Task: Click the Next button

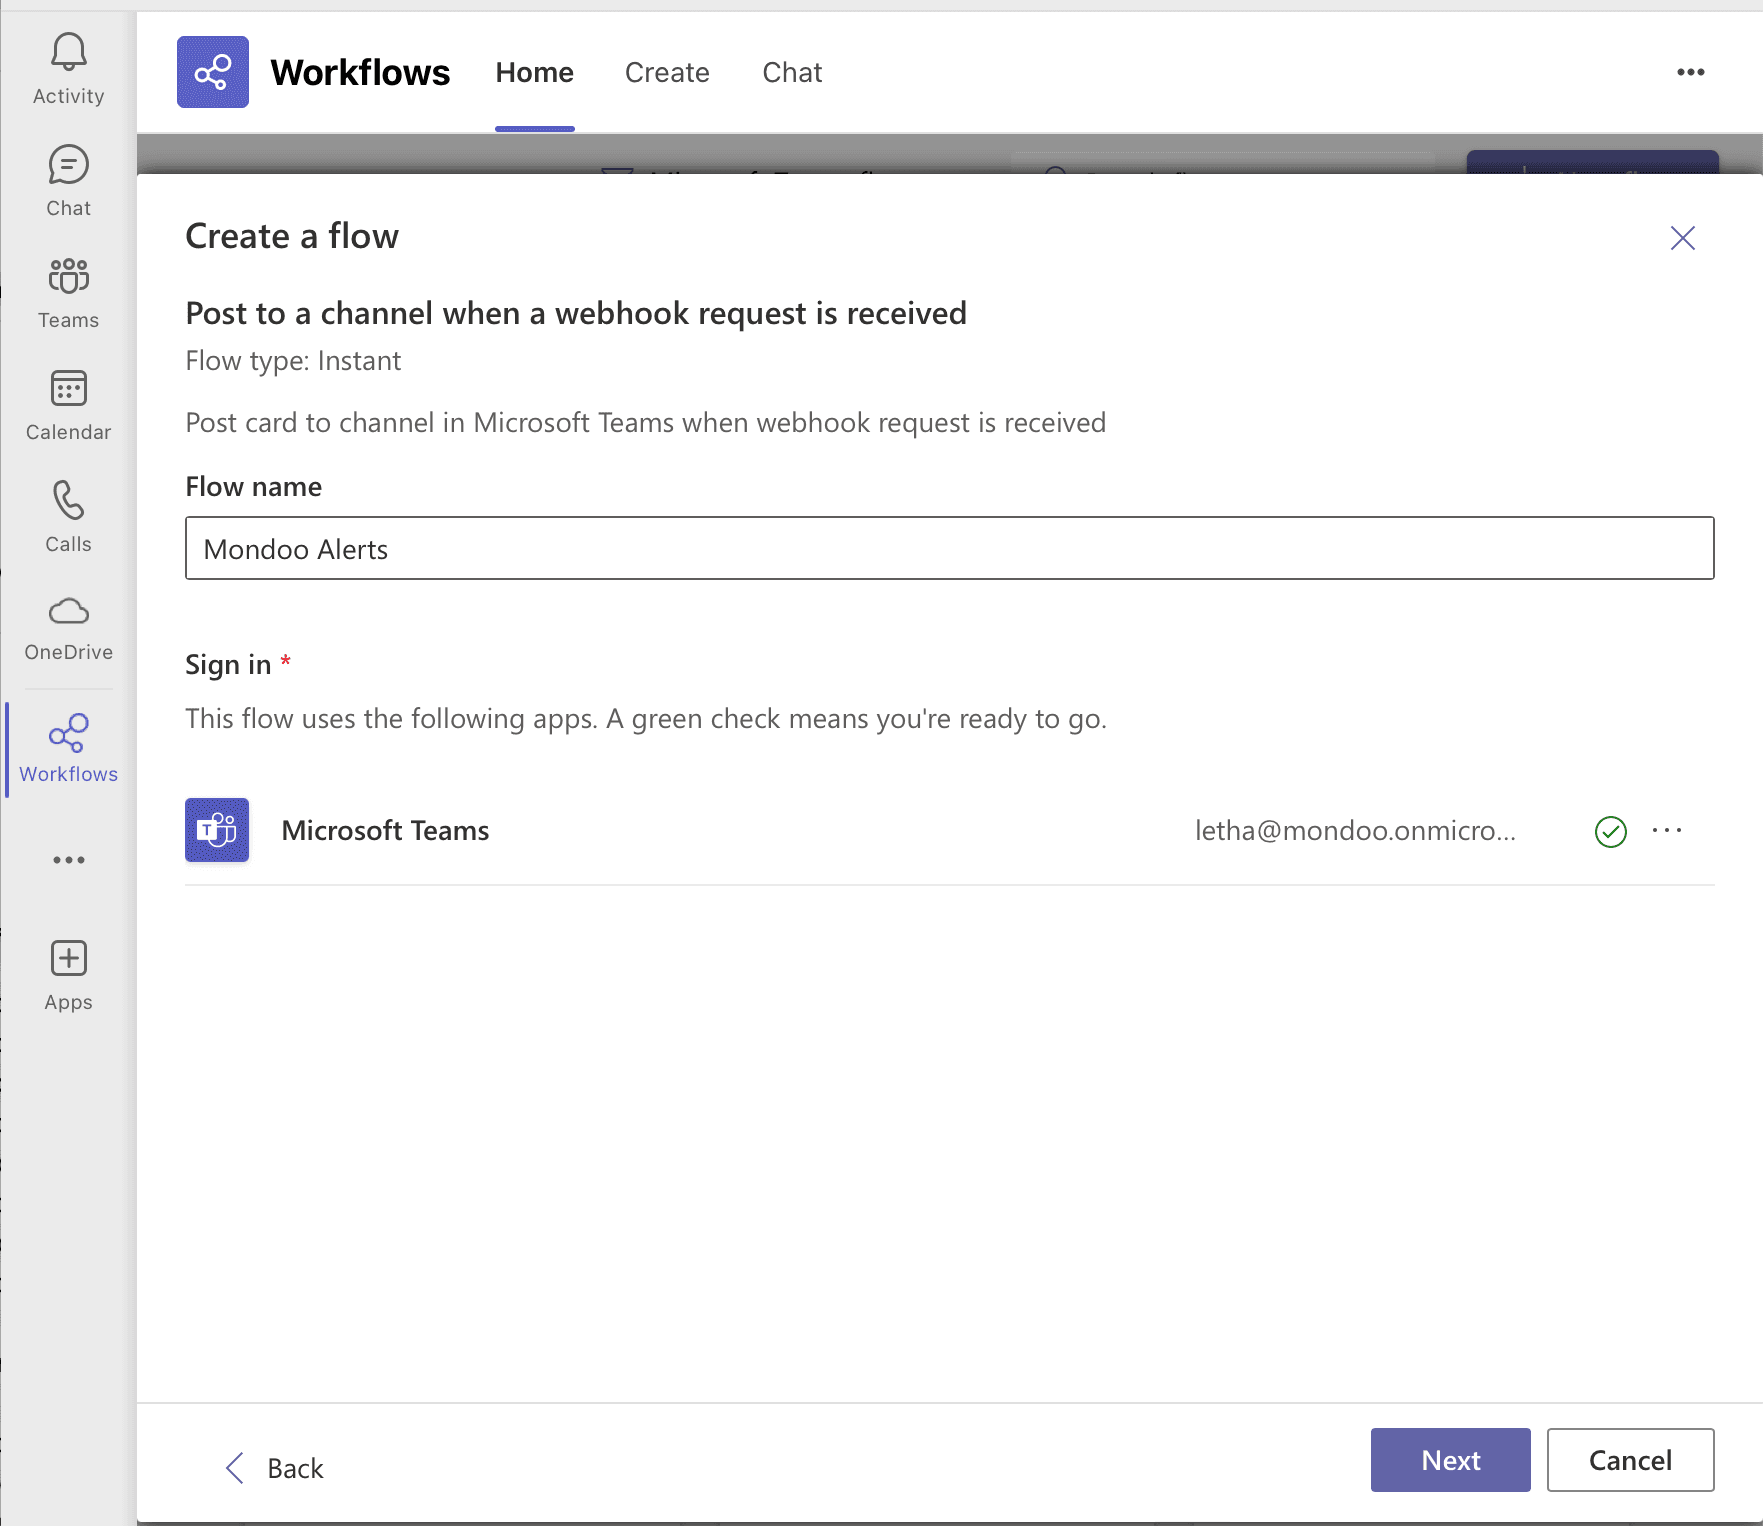Action: (1449, 1460)
